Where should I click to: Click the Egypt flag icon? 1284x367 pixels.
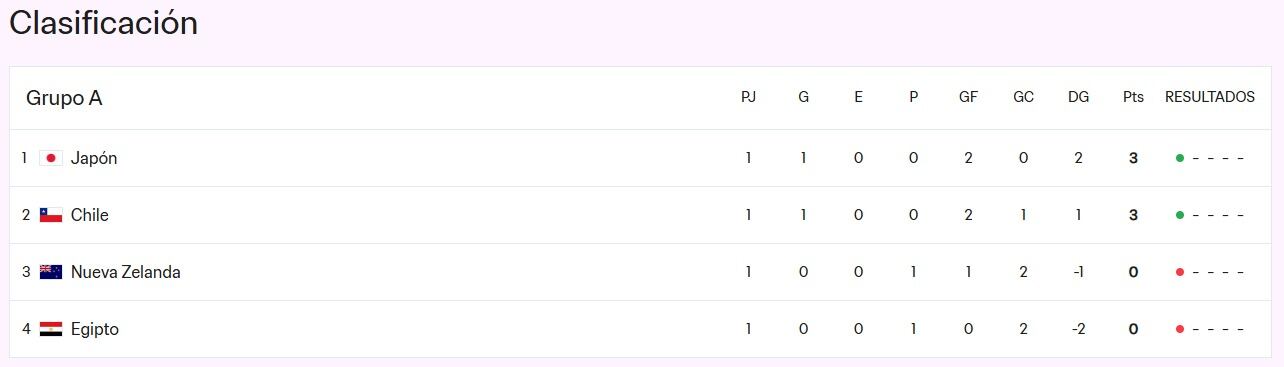click(51, 329)
